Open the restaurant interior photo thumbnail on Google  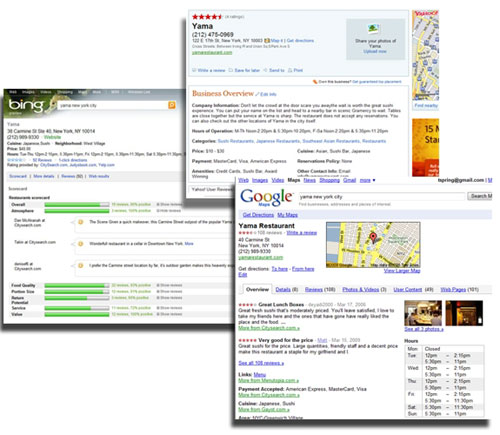point(423,313)
